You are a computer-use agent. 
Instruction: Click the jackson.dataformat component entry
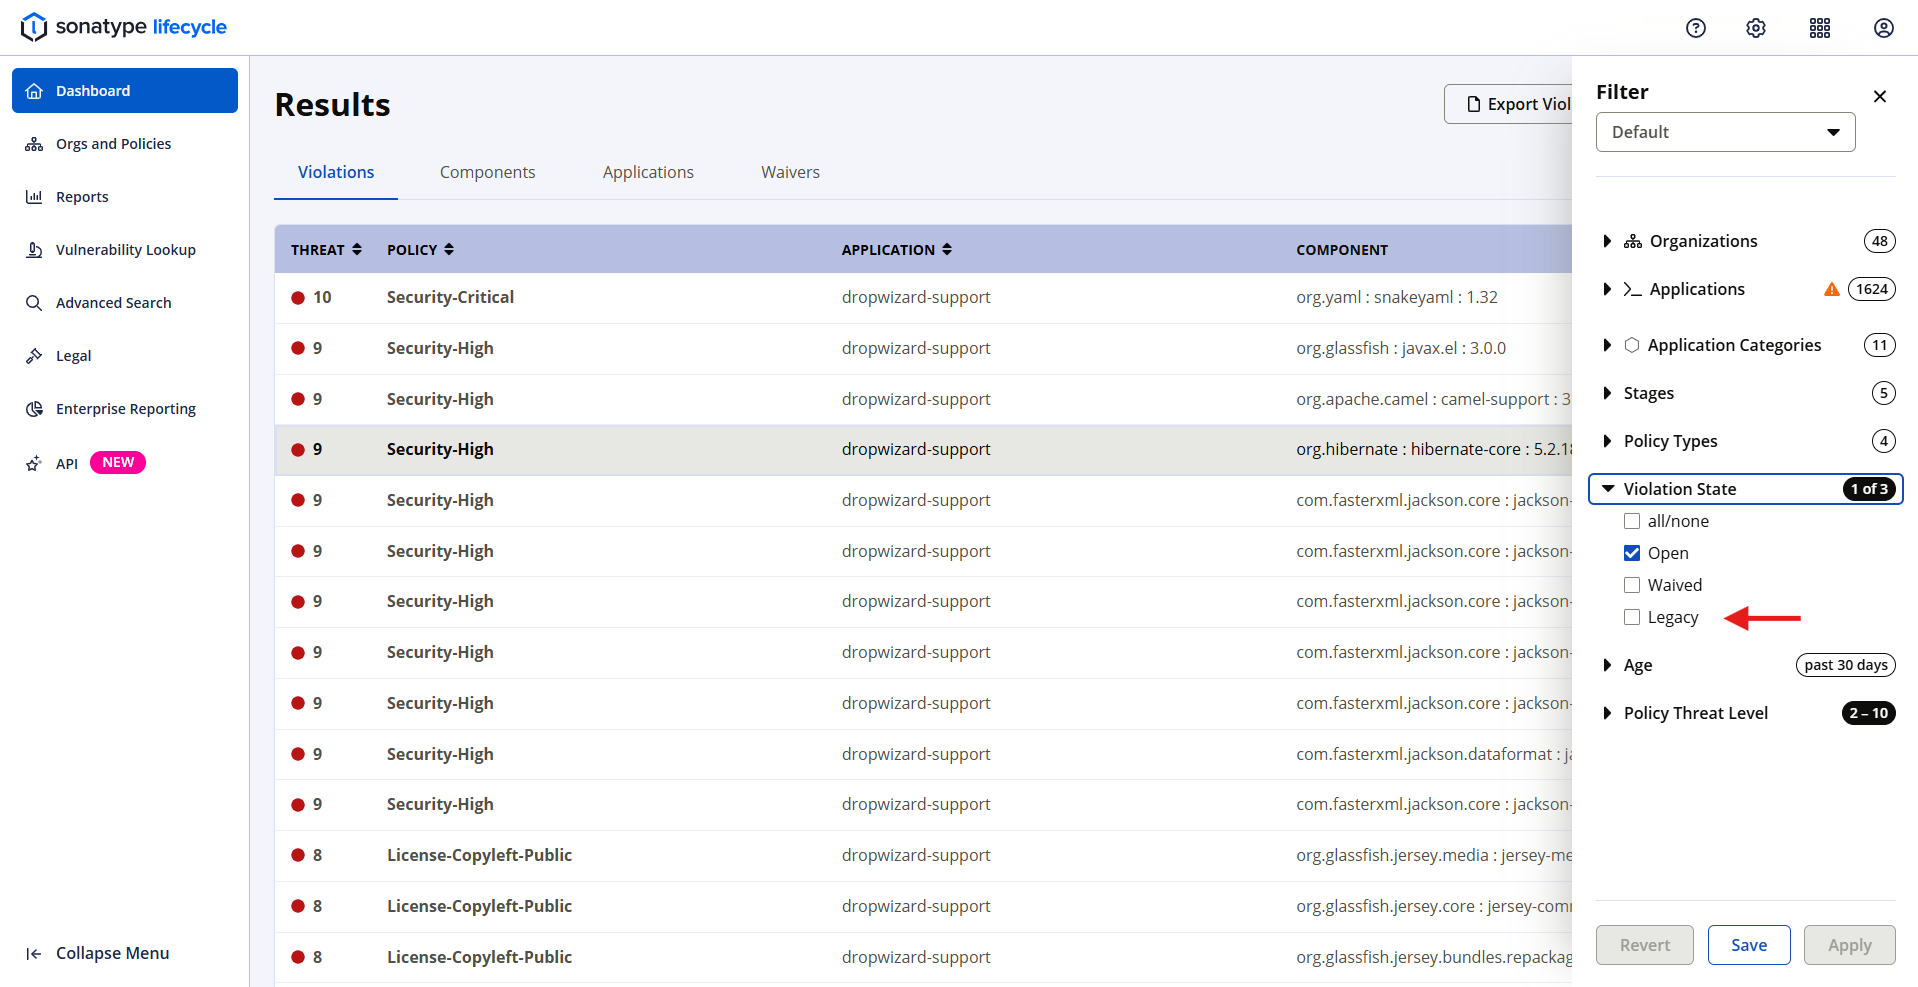(1434, 754)
